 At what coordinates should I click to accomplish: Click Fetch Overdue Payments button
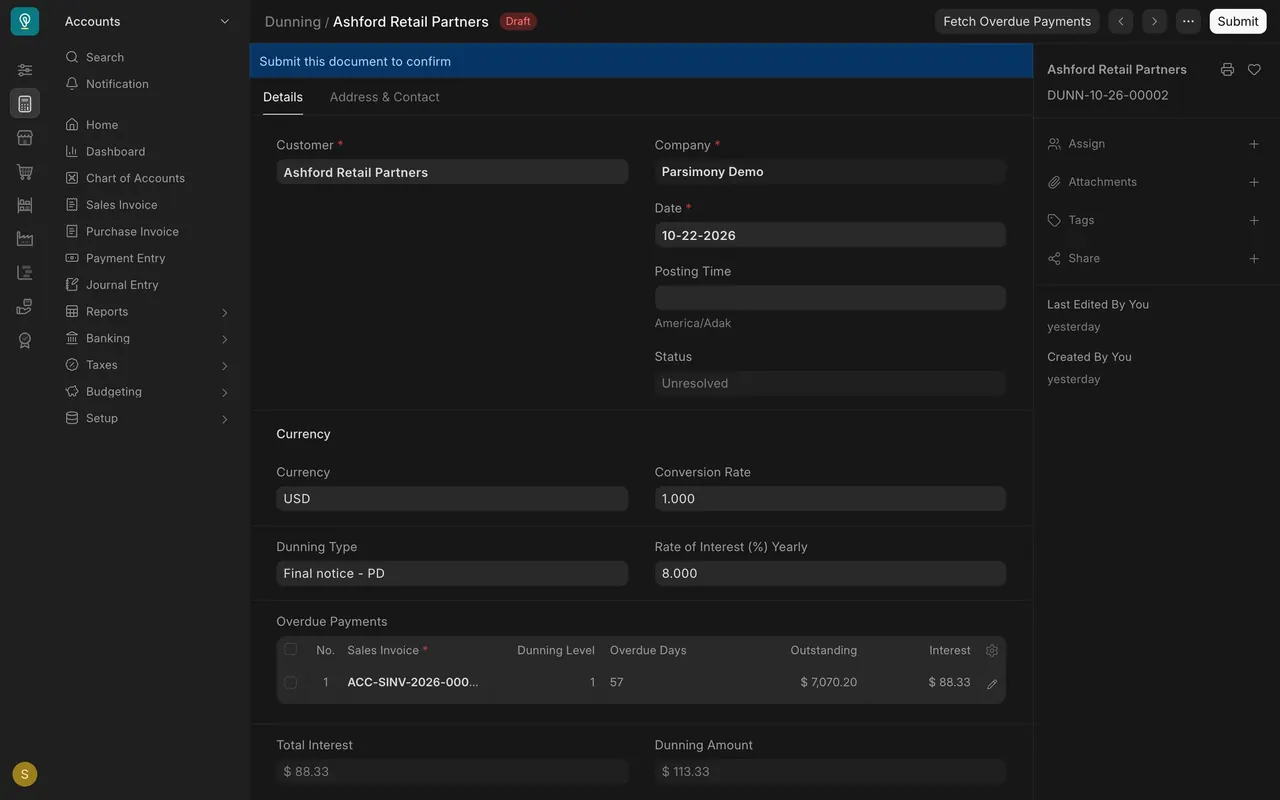point(1017,21)
